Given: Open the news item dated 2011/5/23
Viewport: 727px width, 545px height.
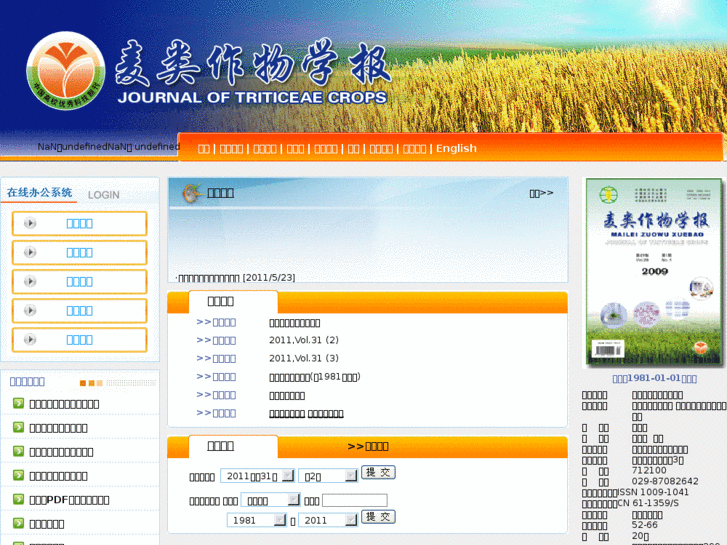Looking at the screenshot, I should point(235,278).
